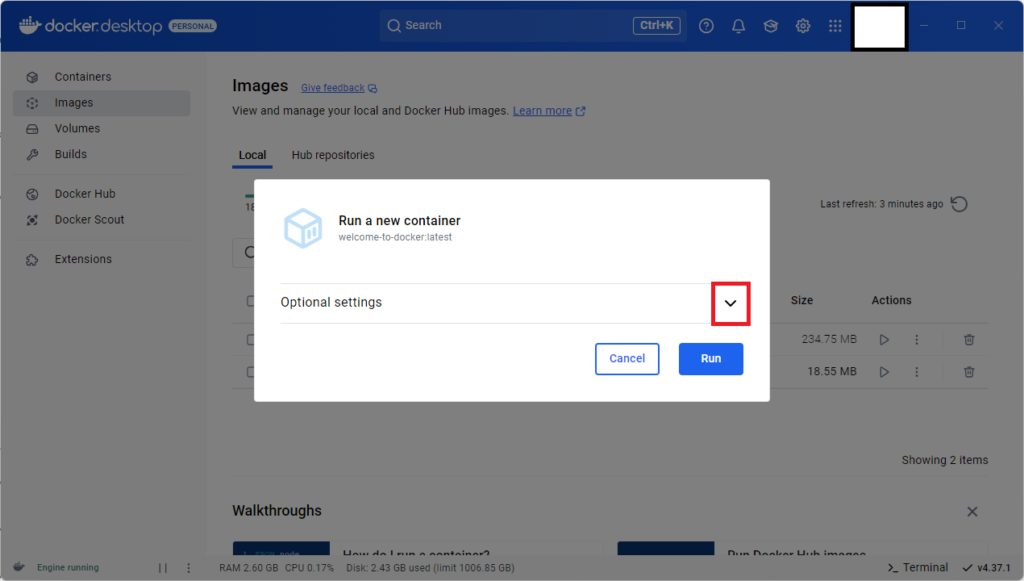
Task: Click the Disk usage indicator
Action: [x=430, y=568]
